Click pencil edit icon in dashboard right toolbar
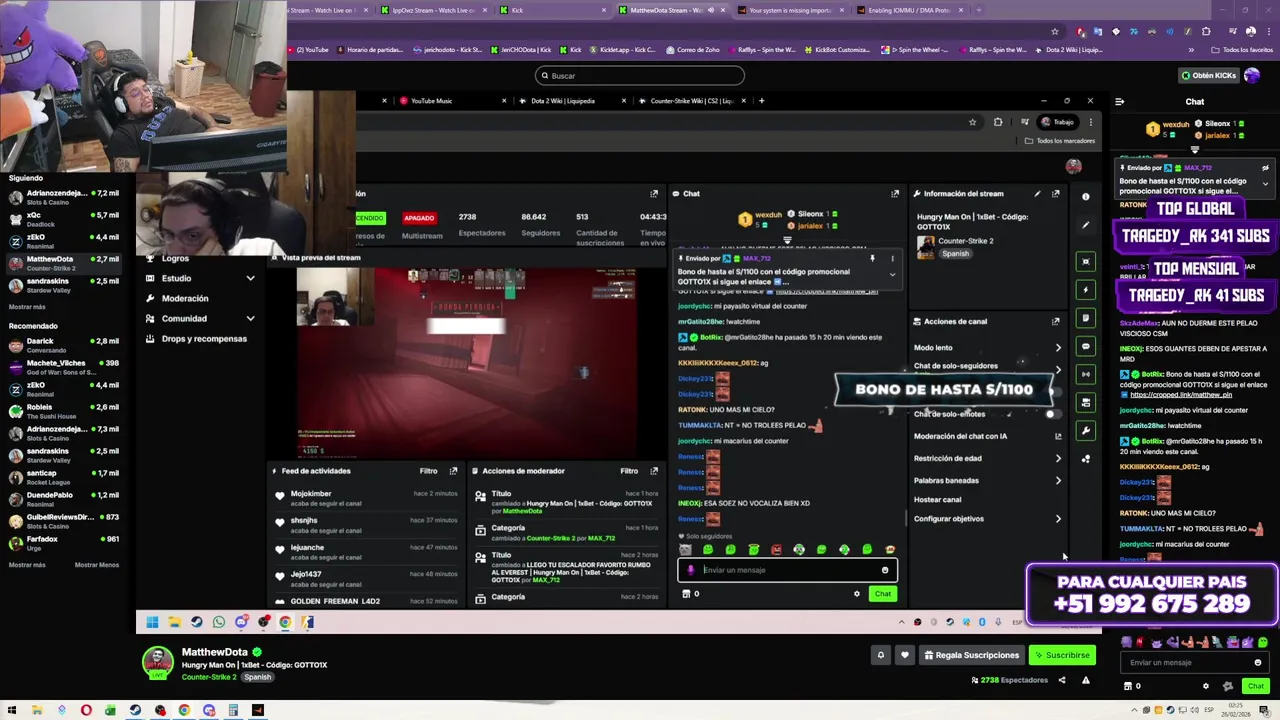 [1085, 225]
